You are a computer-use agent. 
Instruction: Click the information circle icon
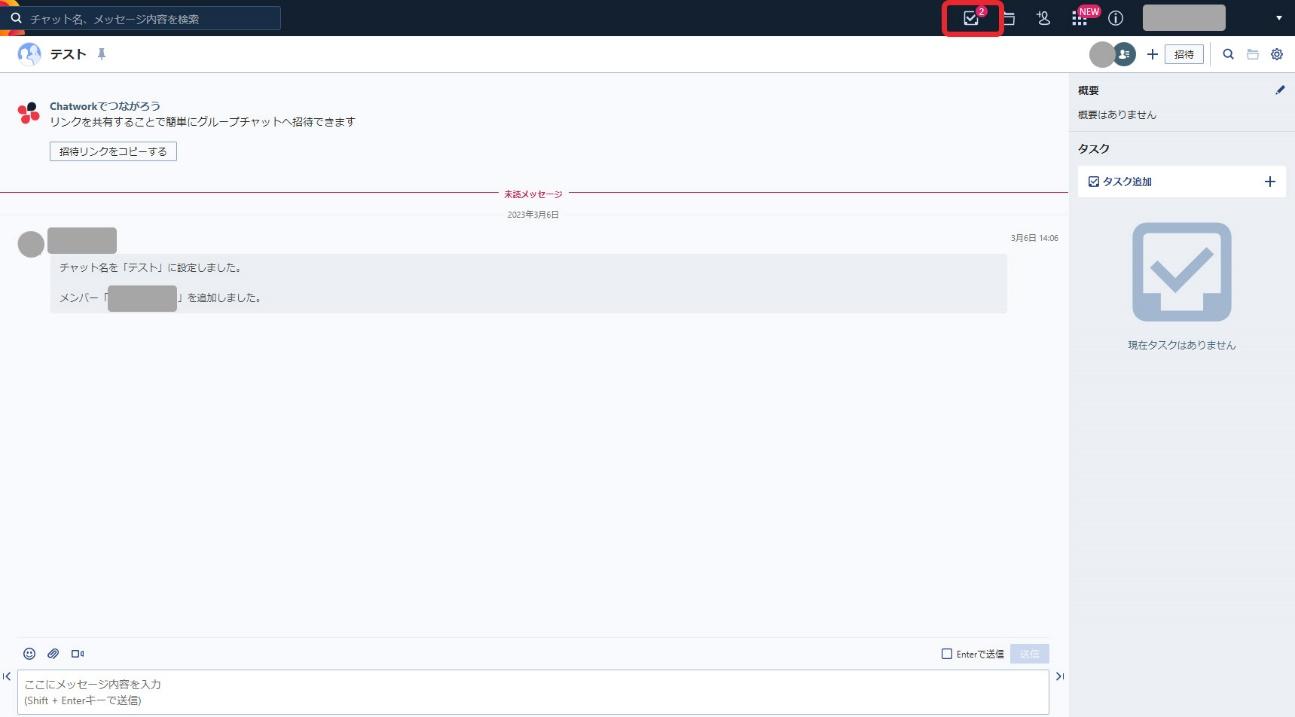[x=1116, y=18]
